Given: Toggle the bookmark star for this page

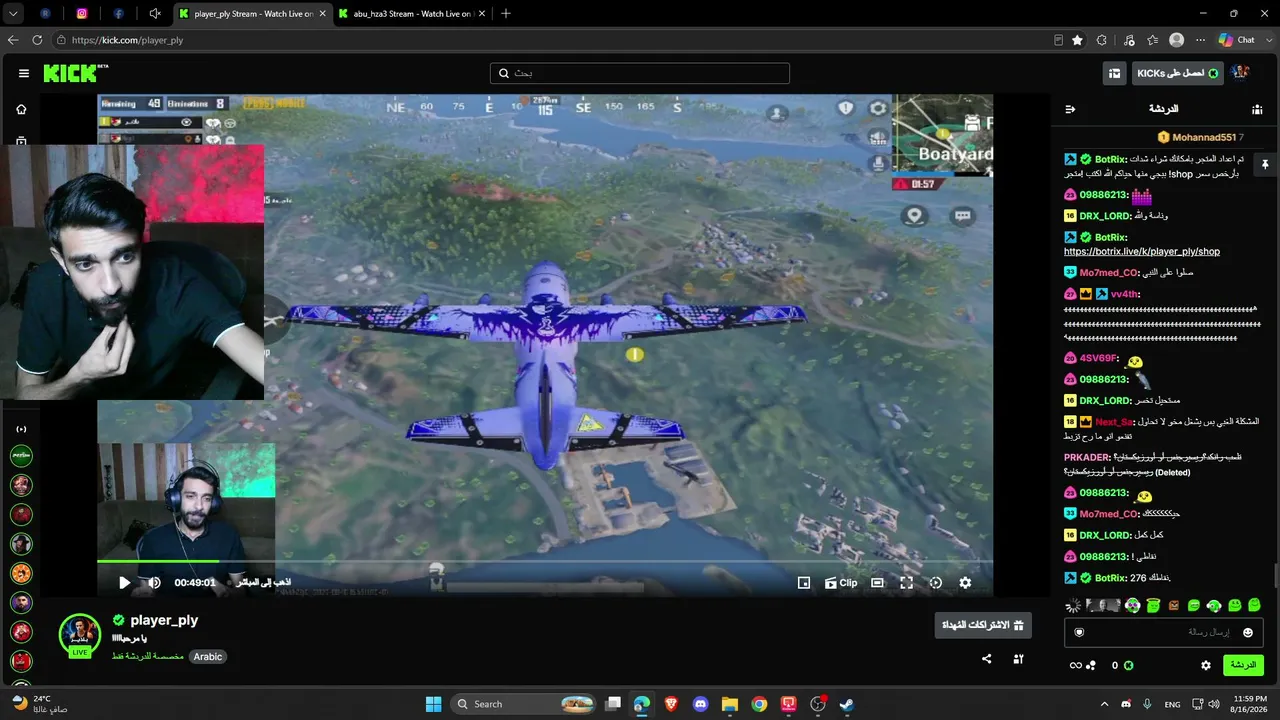Looking at the screenshot, I should point(1077,40).
